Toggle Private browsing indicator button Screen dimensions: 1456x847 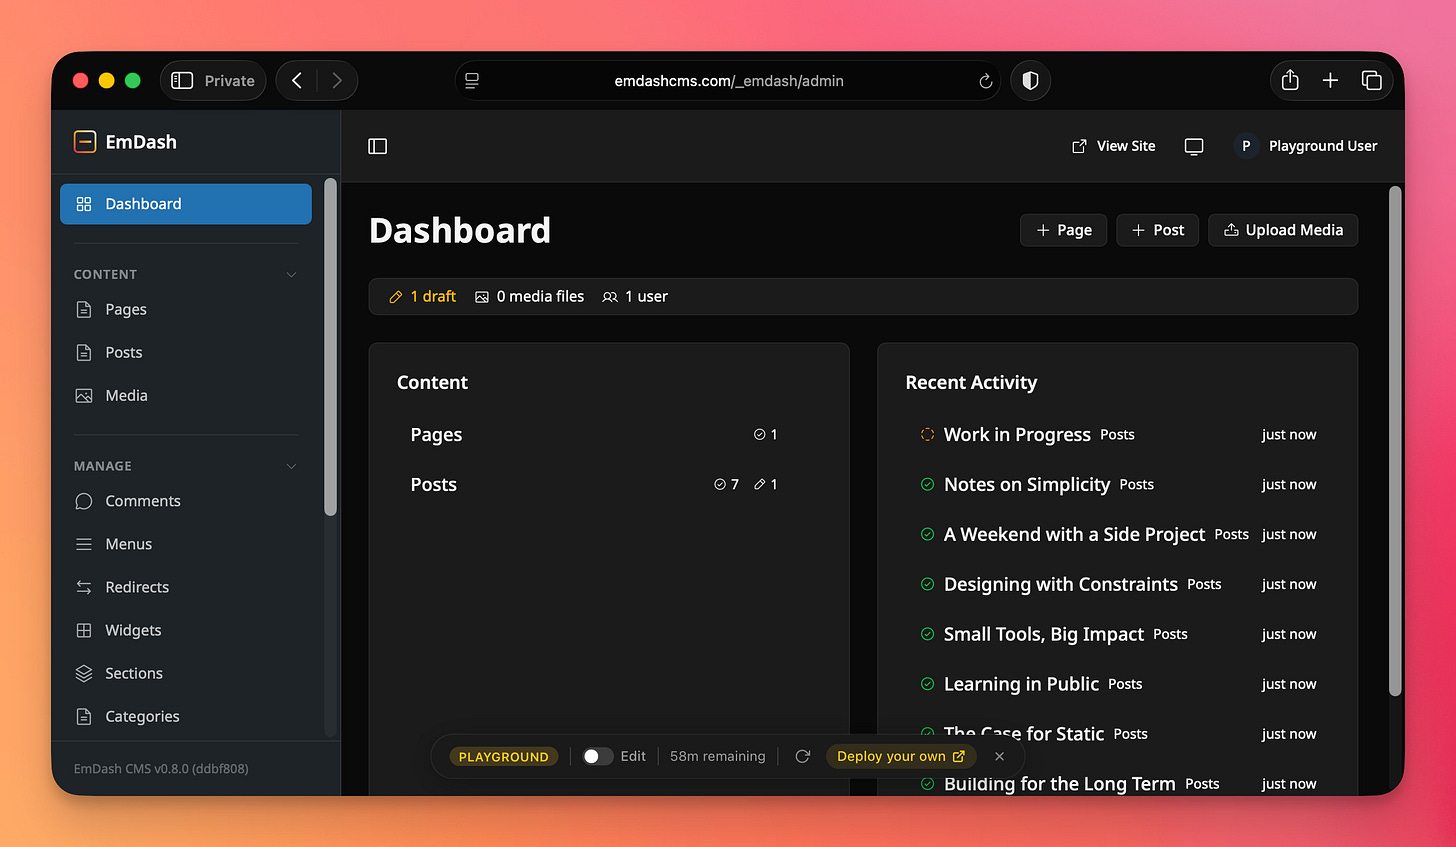[212, 81]
